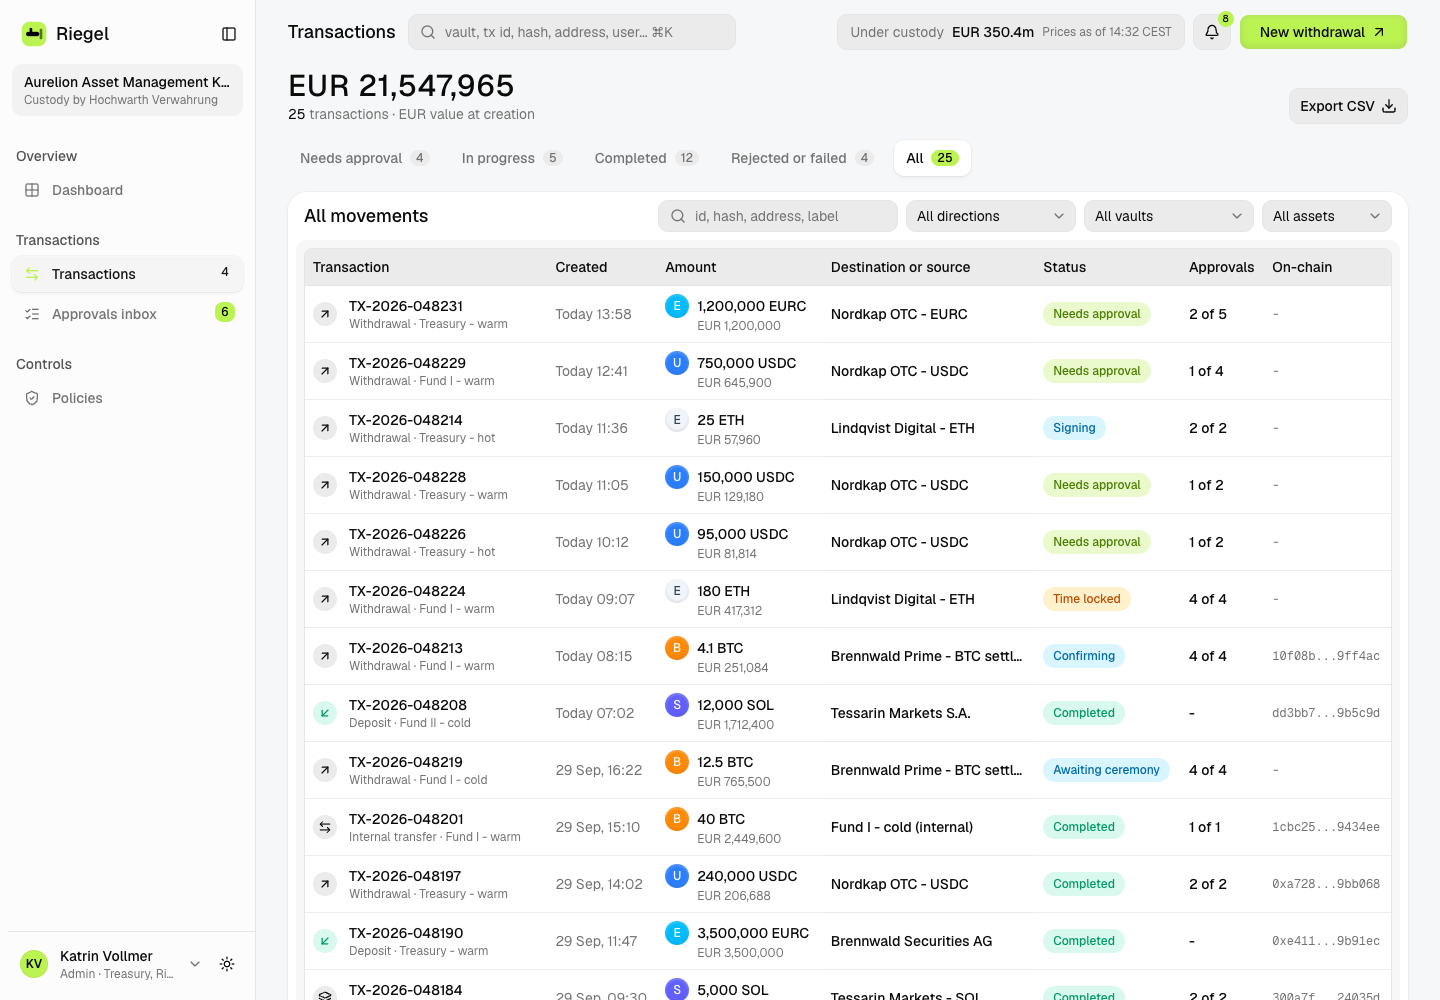Screen dimensions: 1440x1000
Task: Switch to the Completed tab
Action: point(646,158)
